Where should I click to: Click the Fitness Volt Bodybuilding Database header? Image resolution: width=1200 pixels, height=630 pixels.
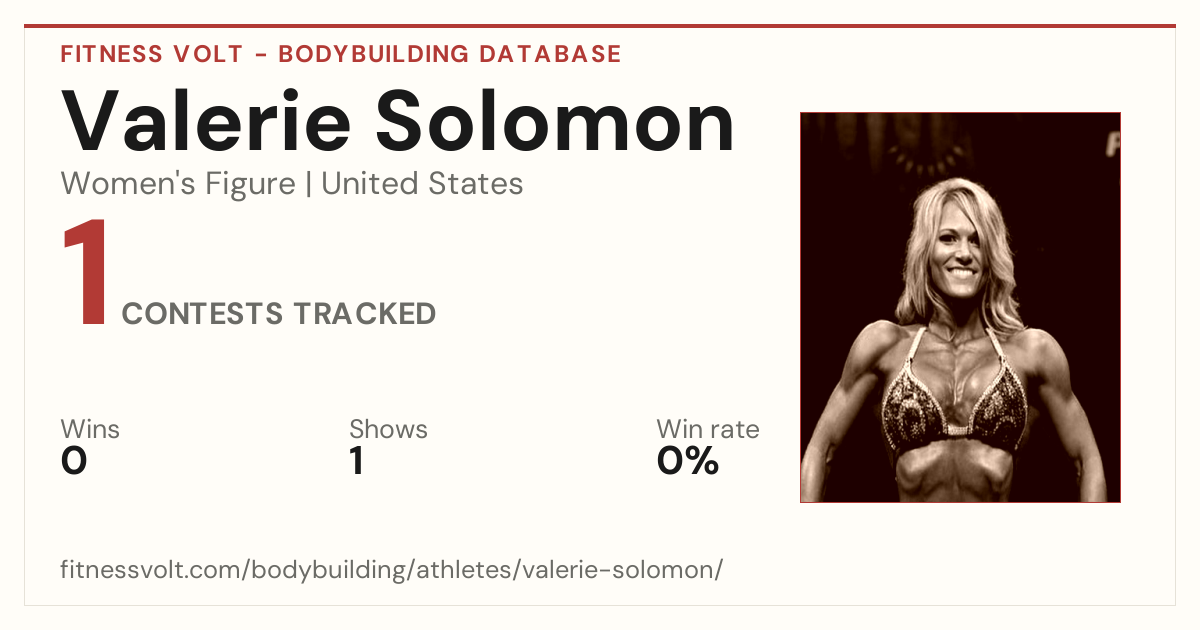341,54
